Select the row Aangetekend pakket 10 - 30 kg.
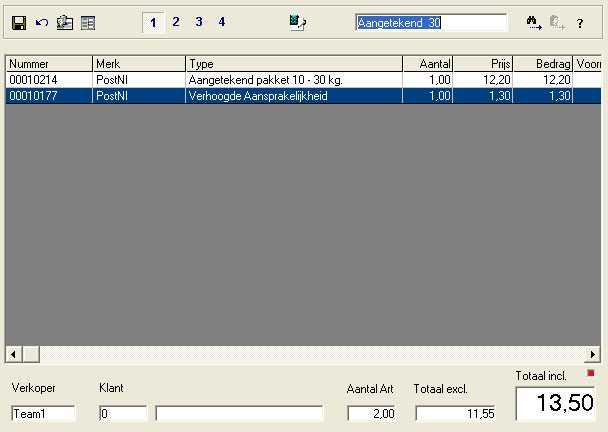This screenshot has width=608, height=432. [265, 80]
